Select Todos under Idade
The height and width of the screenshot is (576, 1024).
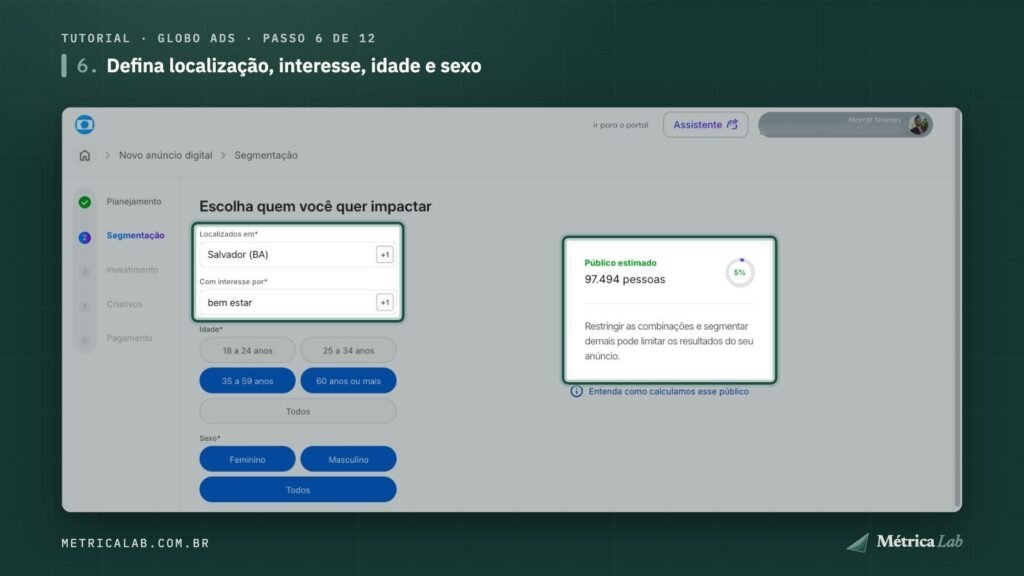tap(298, 411)
